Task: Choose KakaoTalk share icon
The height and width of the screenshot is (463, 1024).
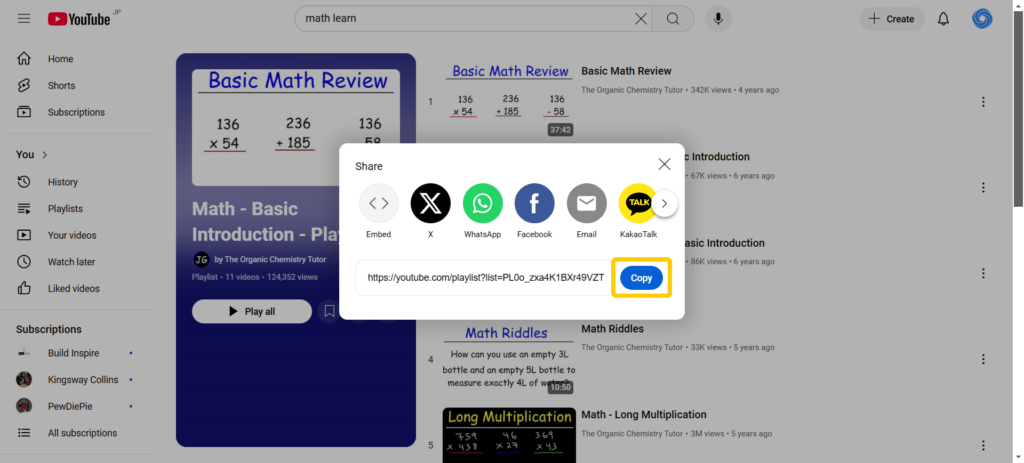Action: pos(636,204)
